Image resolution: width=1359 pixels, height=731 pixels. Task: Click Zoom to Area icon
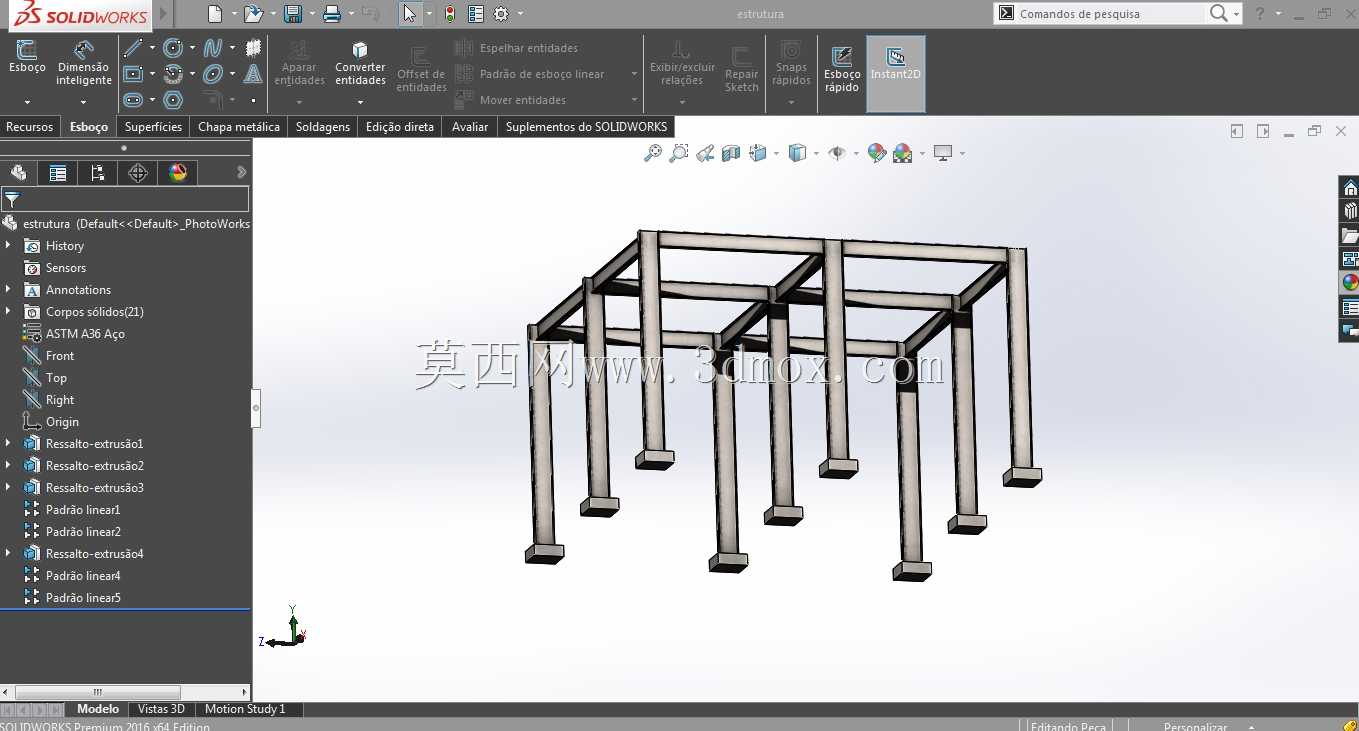(679, 153)
